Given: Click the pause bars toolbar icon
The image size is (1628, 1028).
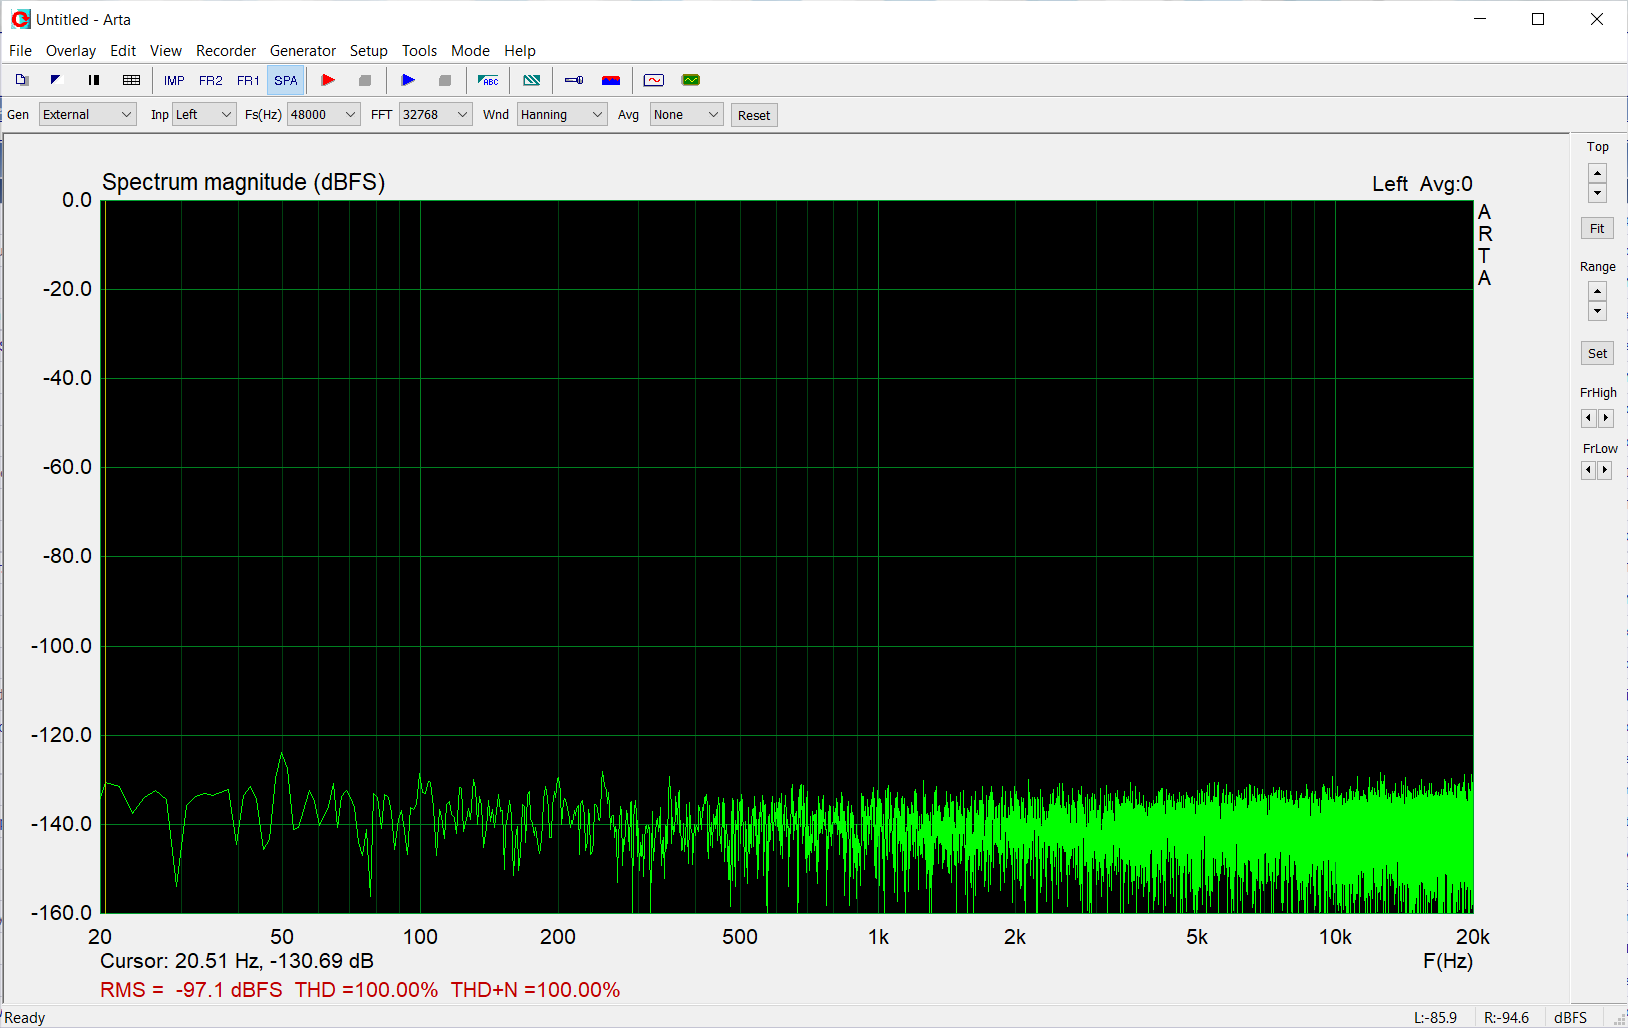Looking at the screenshot, I should pos(94,80).
